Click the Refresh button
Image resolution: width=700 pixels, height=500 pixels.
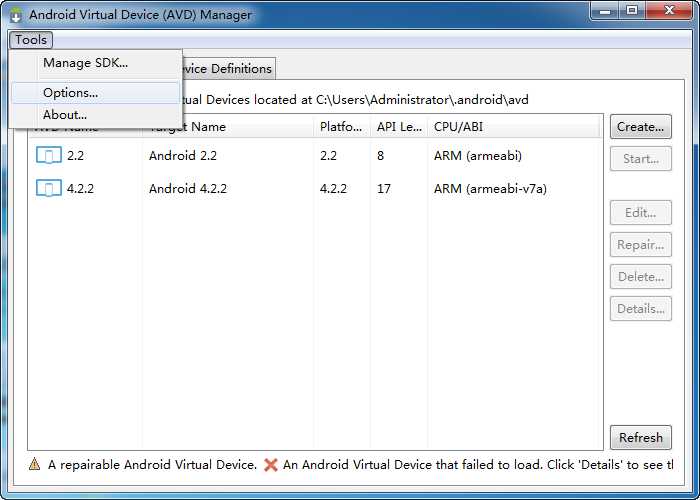(641, 438)
